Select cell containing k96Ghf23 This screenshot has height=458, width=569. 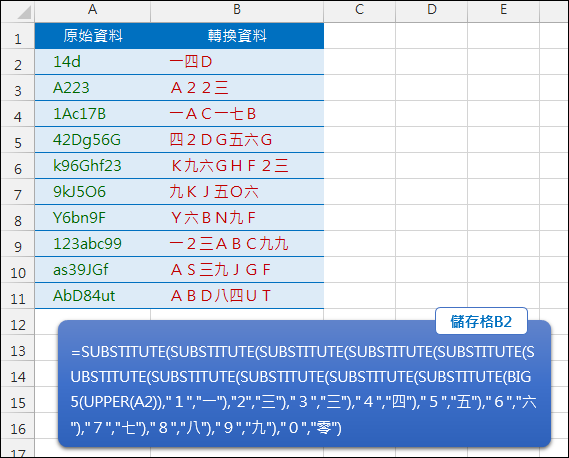pos(93,166)
